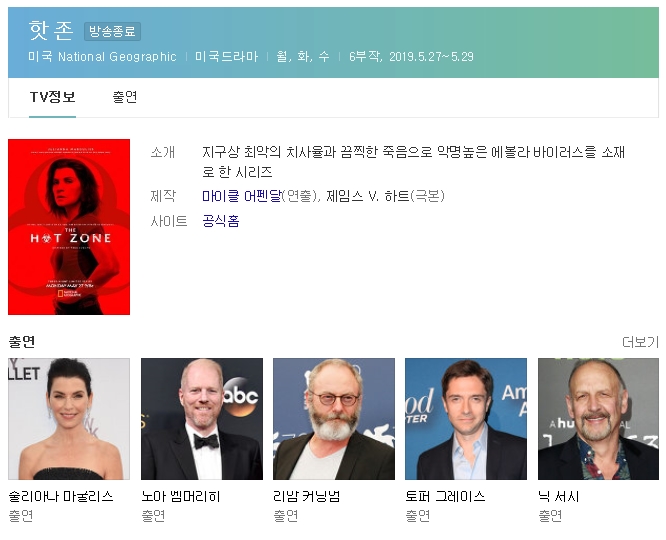Click 리암 커닝엄 cast photo
666x540 pixels.
click(x=333, y=419)
